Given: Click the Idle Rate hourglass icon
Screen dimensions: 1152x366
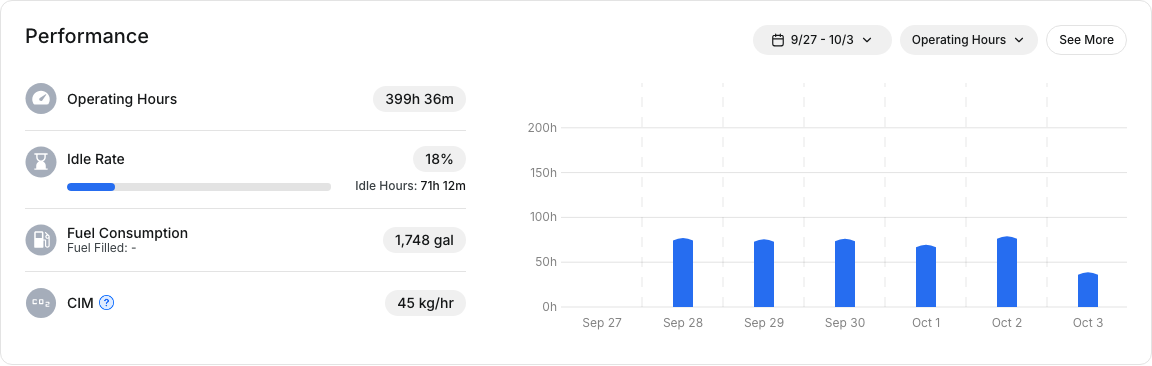Looking at the screenshot, I should [x=41, y=162].
